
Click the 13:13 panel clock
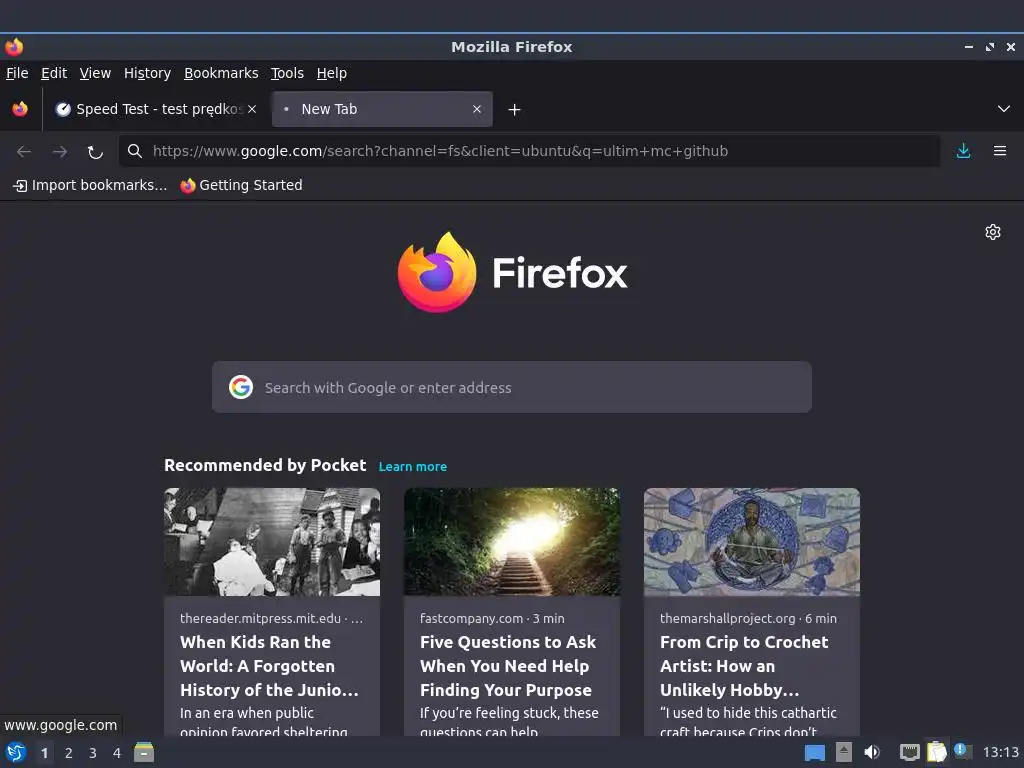pos(1000,752)
